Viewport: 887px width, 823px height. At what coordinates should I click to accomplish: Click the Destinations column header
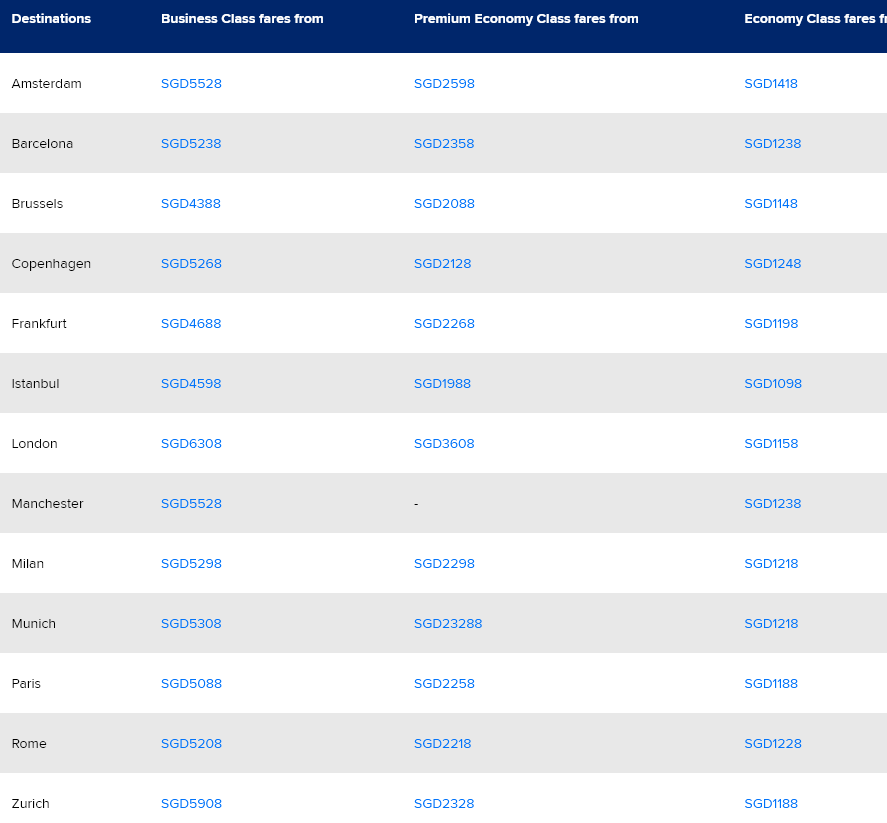click(x=51, y=19)
